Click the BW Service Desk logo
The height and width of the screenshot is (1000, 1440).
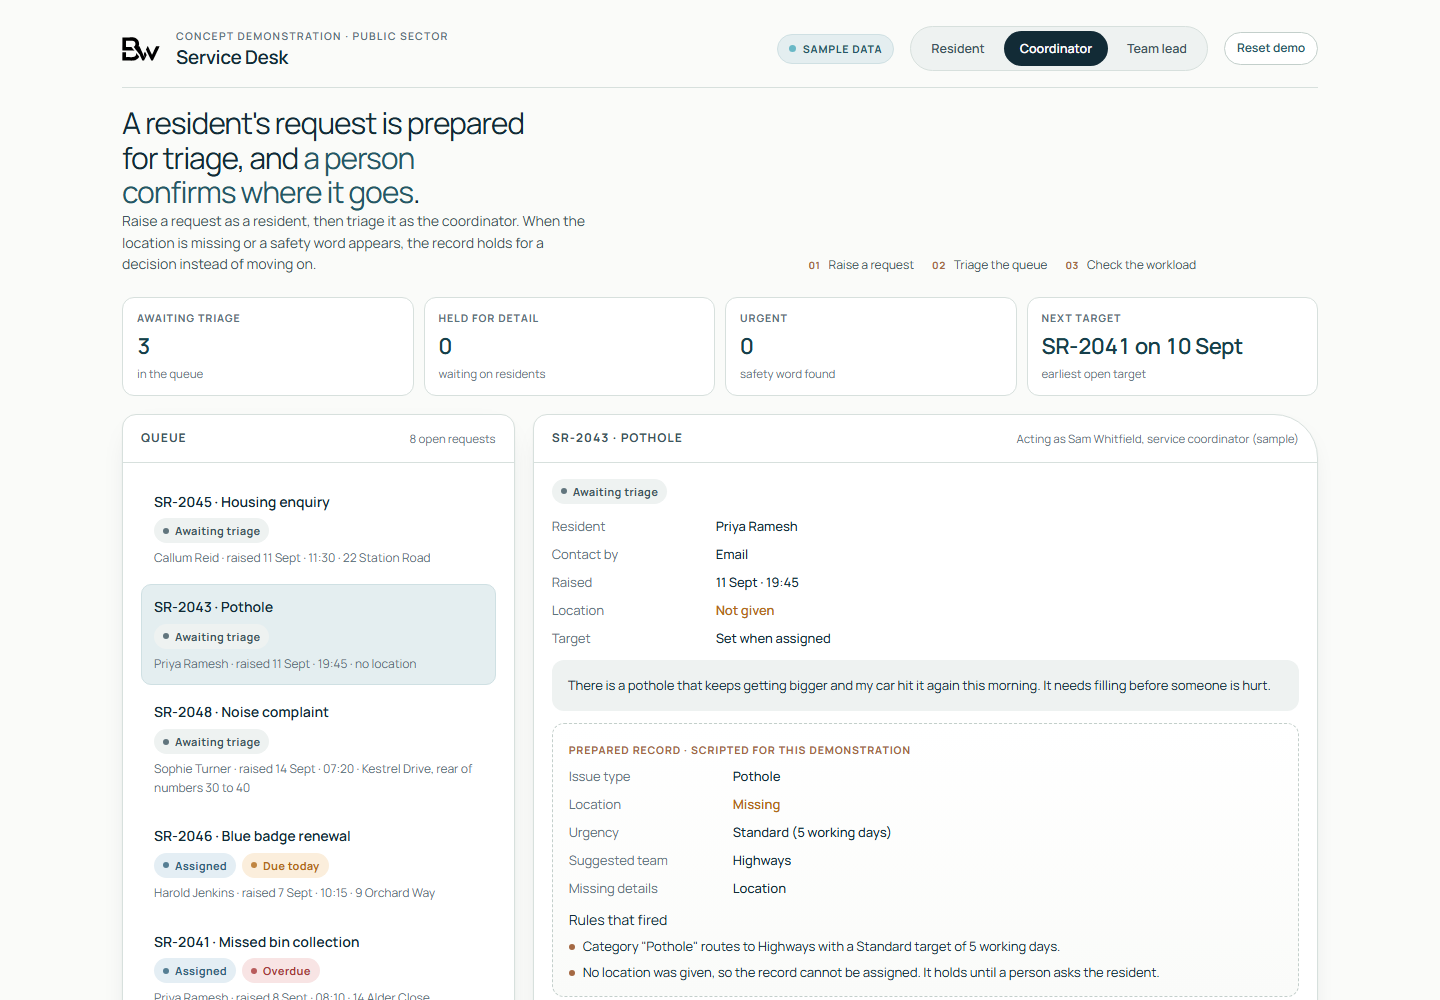tap(140, 49)
